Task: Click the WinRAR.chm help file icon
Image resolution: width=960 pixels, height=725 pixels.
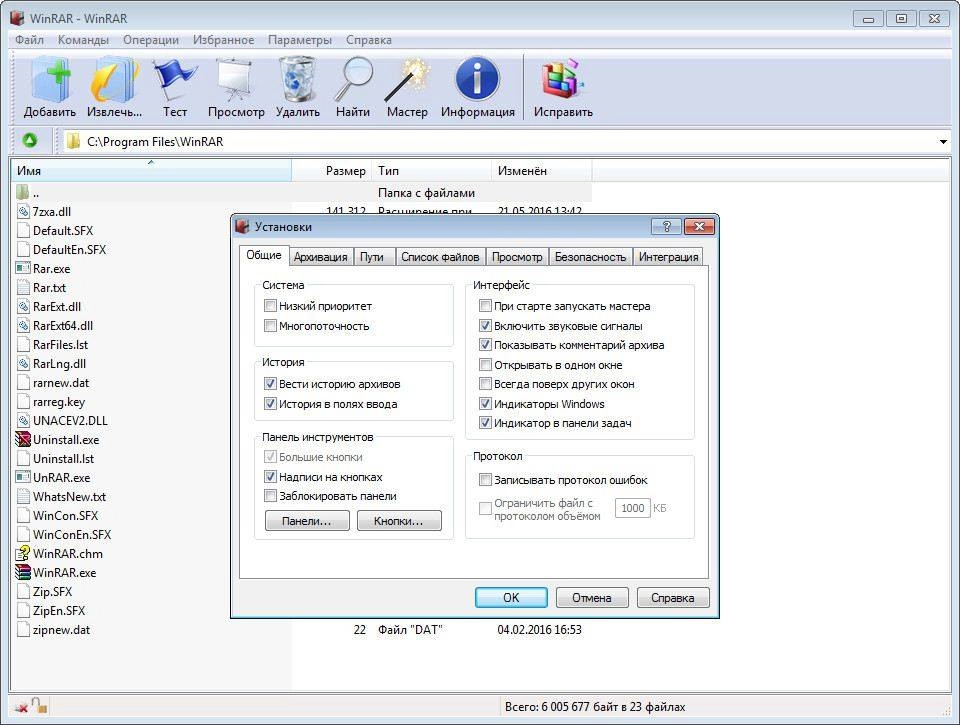Action: (x=23, y=553)
